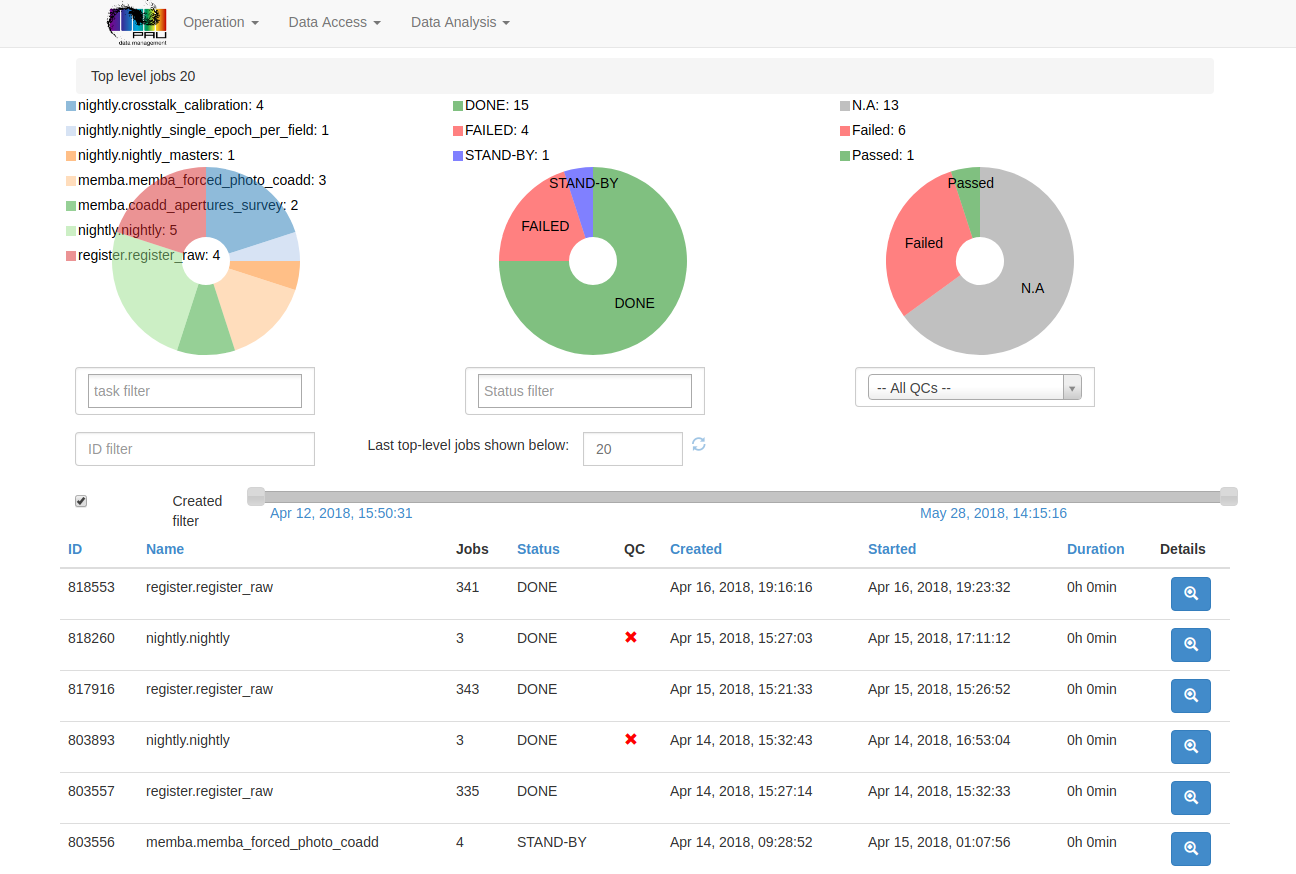Open details for job 818260
1296x874 pixels.
coord(1190,644)
